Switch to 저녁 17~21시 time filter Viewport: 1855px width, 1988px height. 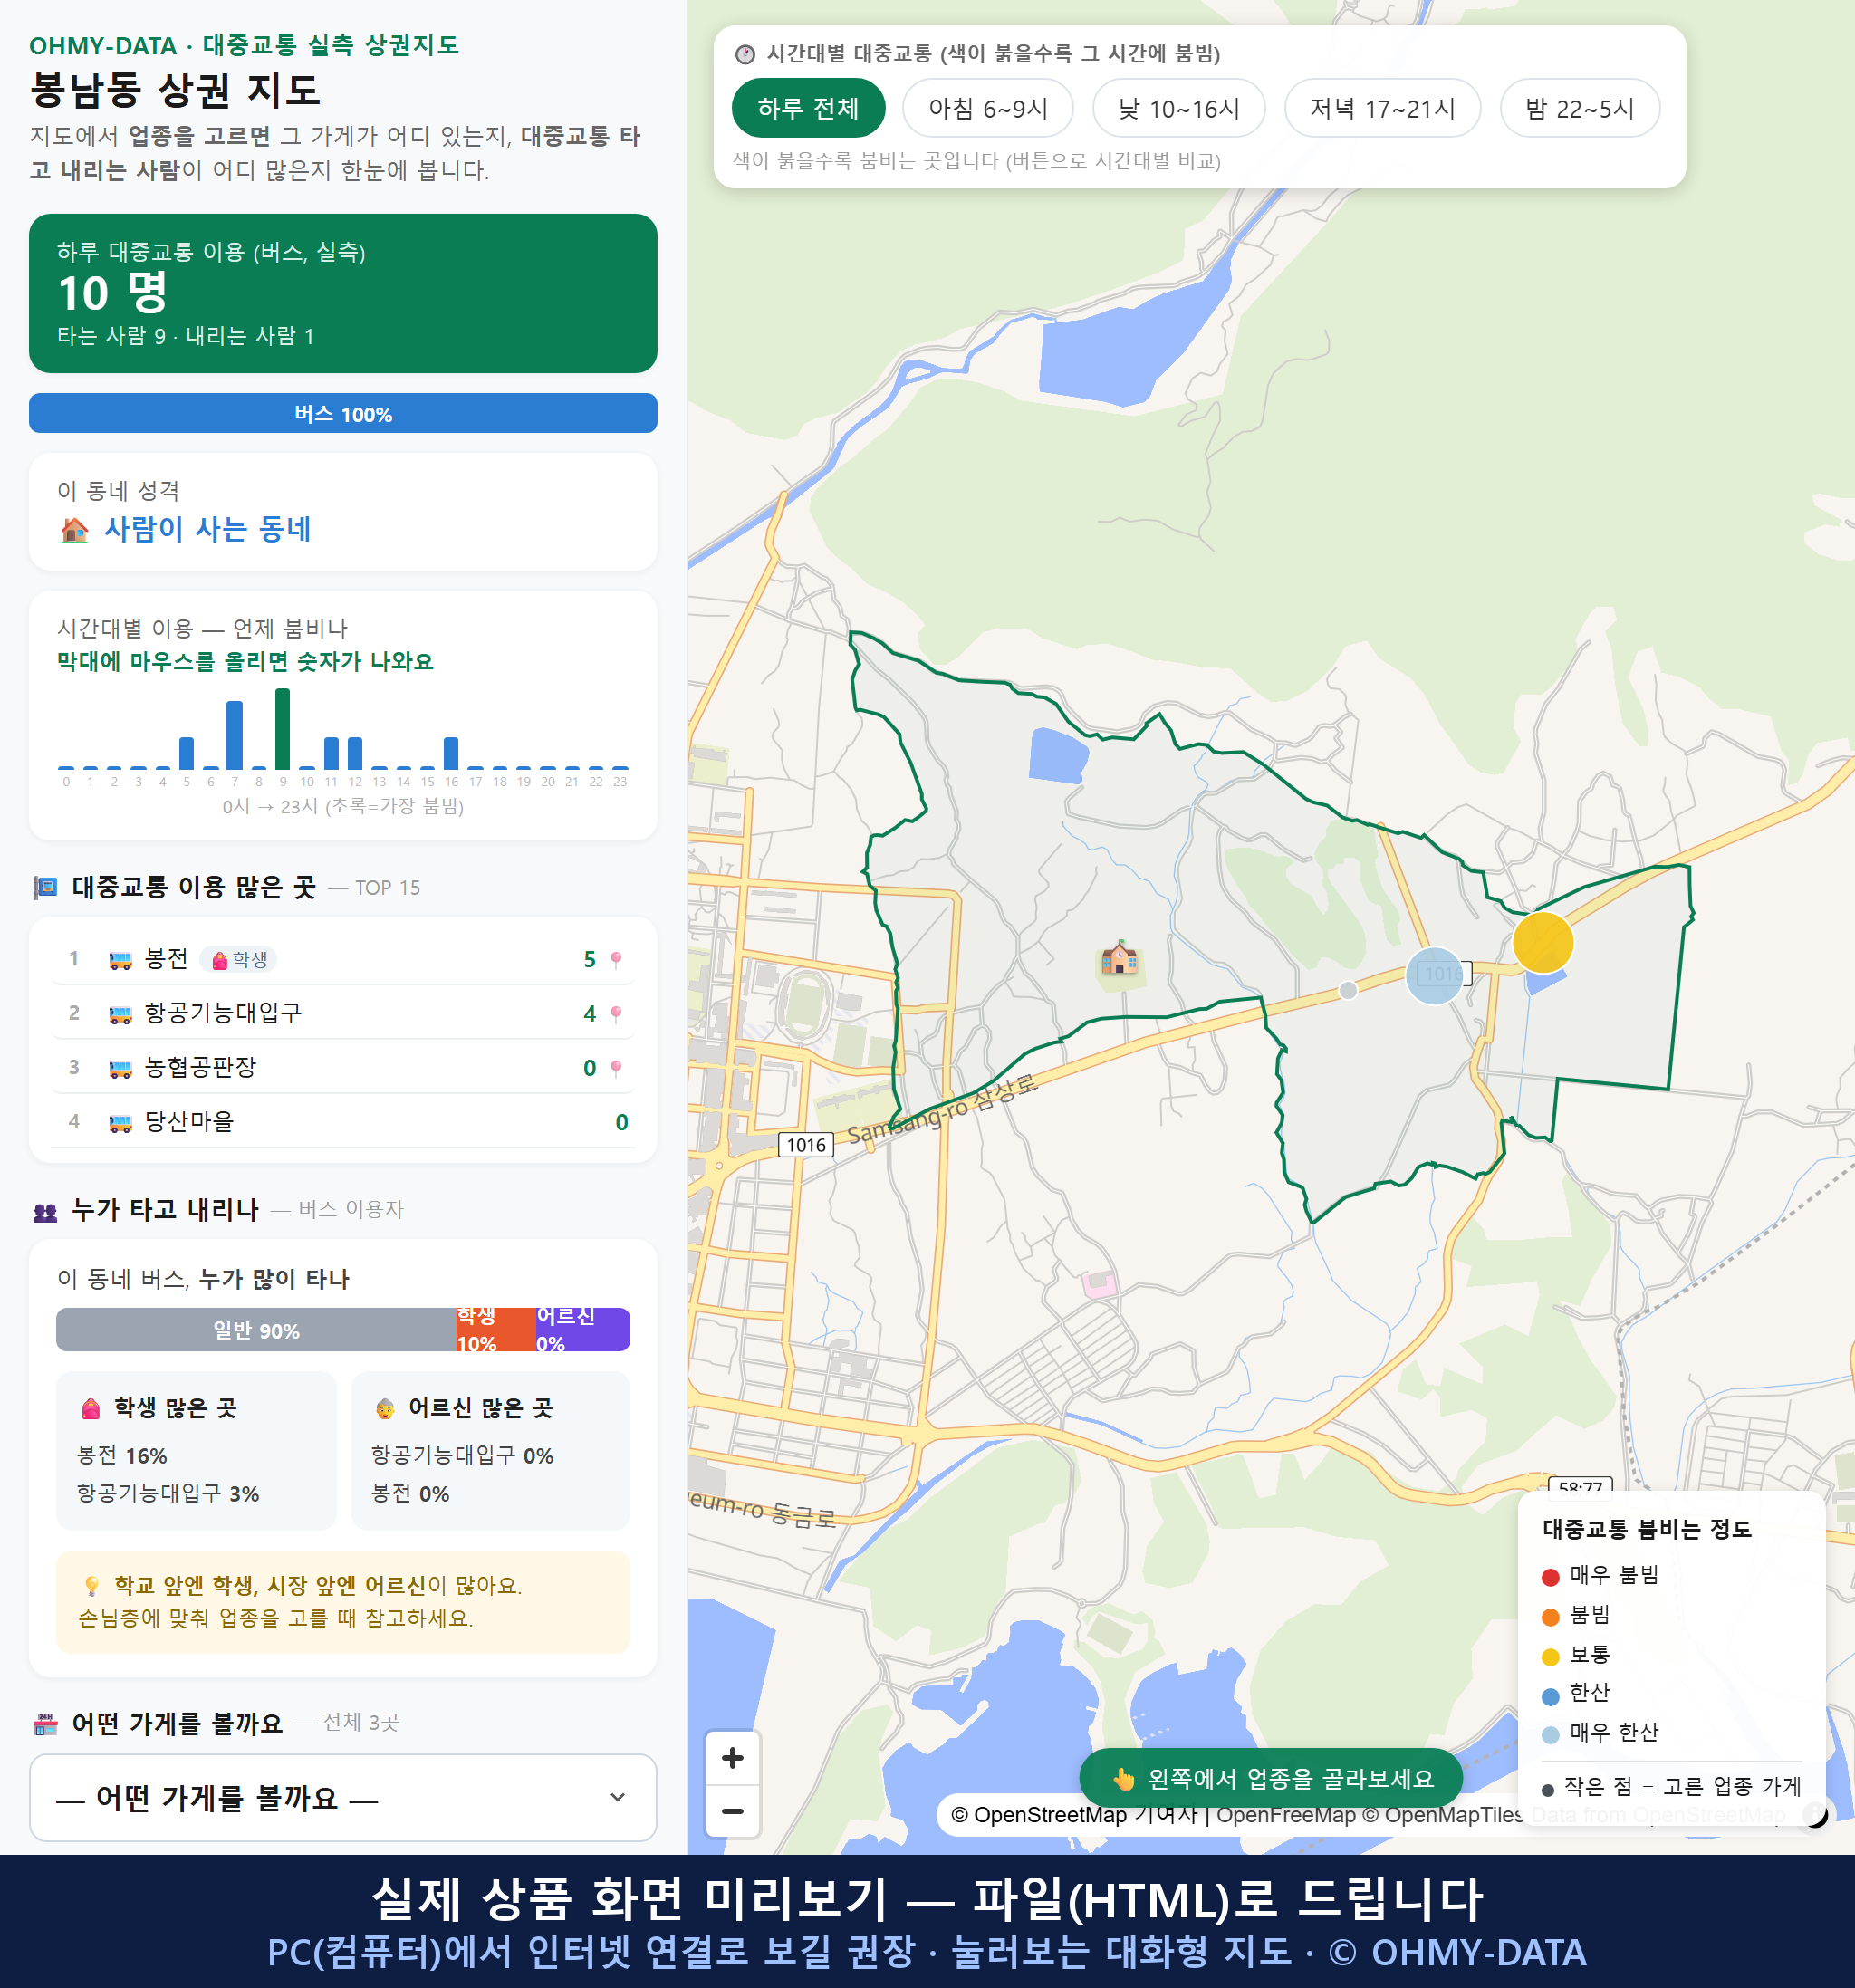coord(1382,108)
